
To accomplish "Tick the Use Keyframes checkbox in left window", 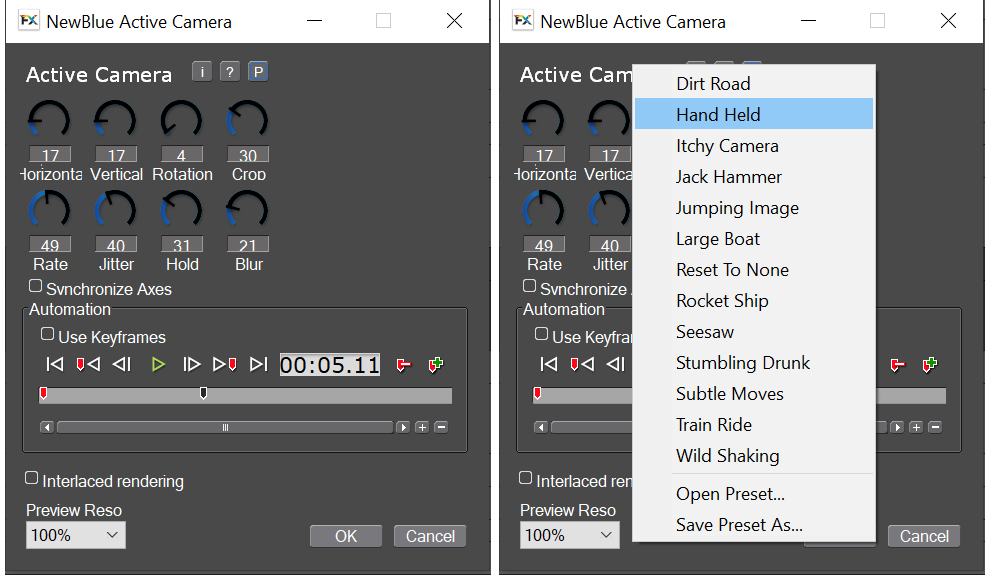I will (47, 335).
